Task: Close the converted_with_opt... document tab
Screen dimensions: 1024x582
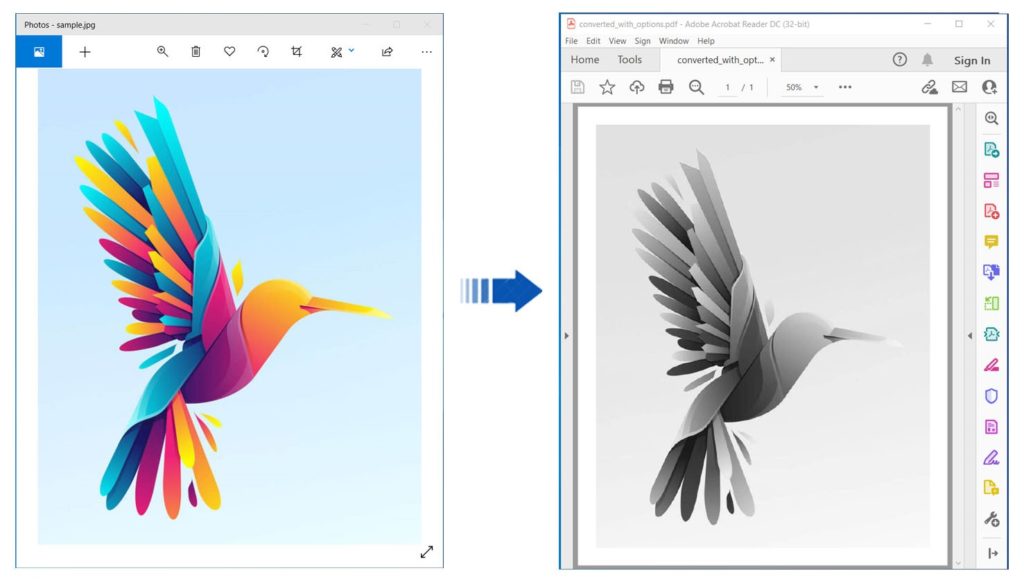Action: pos(772,60)
